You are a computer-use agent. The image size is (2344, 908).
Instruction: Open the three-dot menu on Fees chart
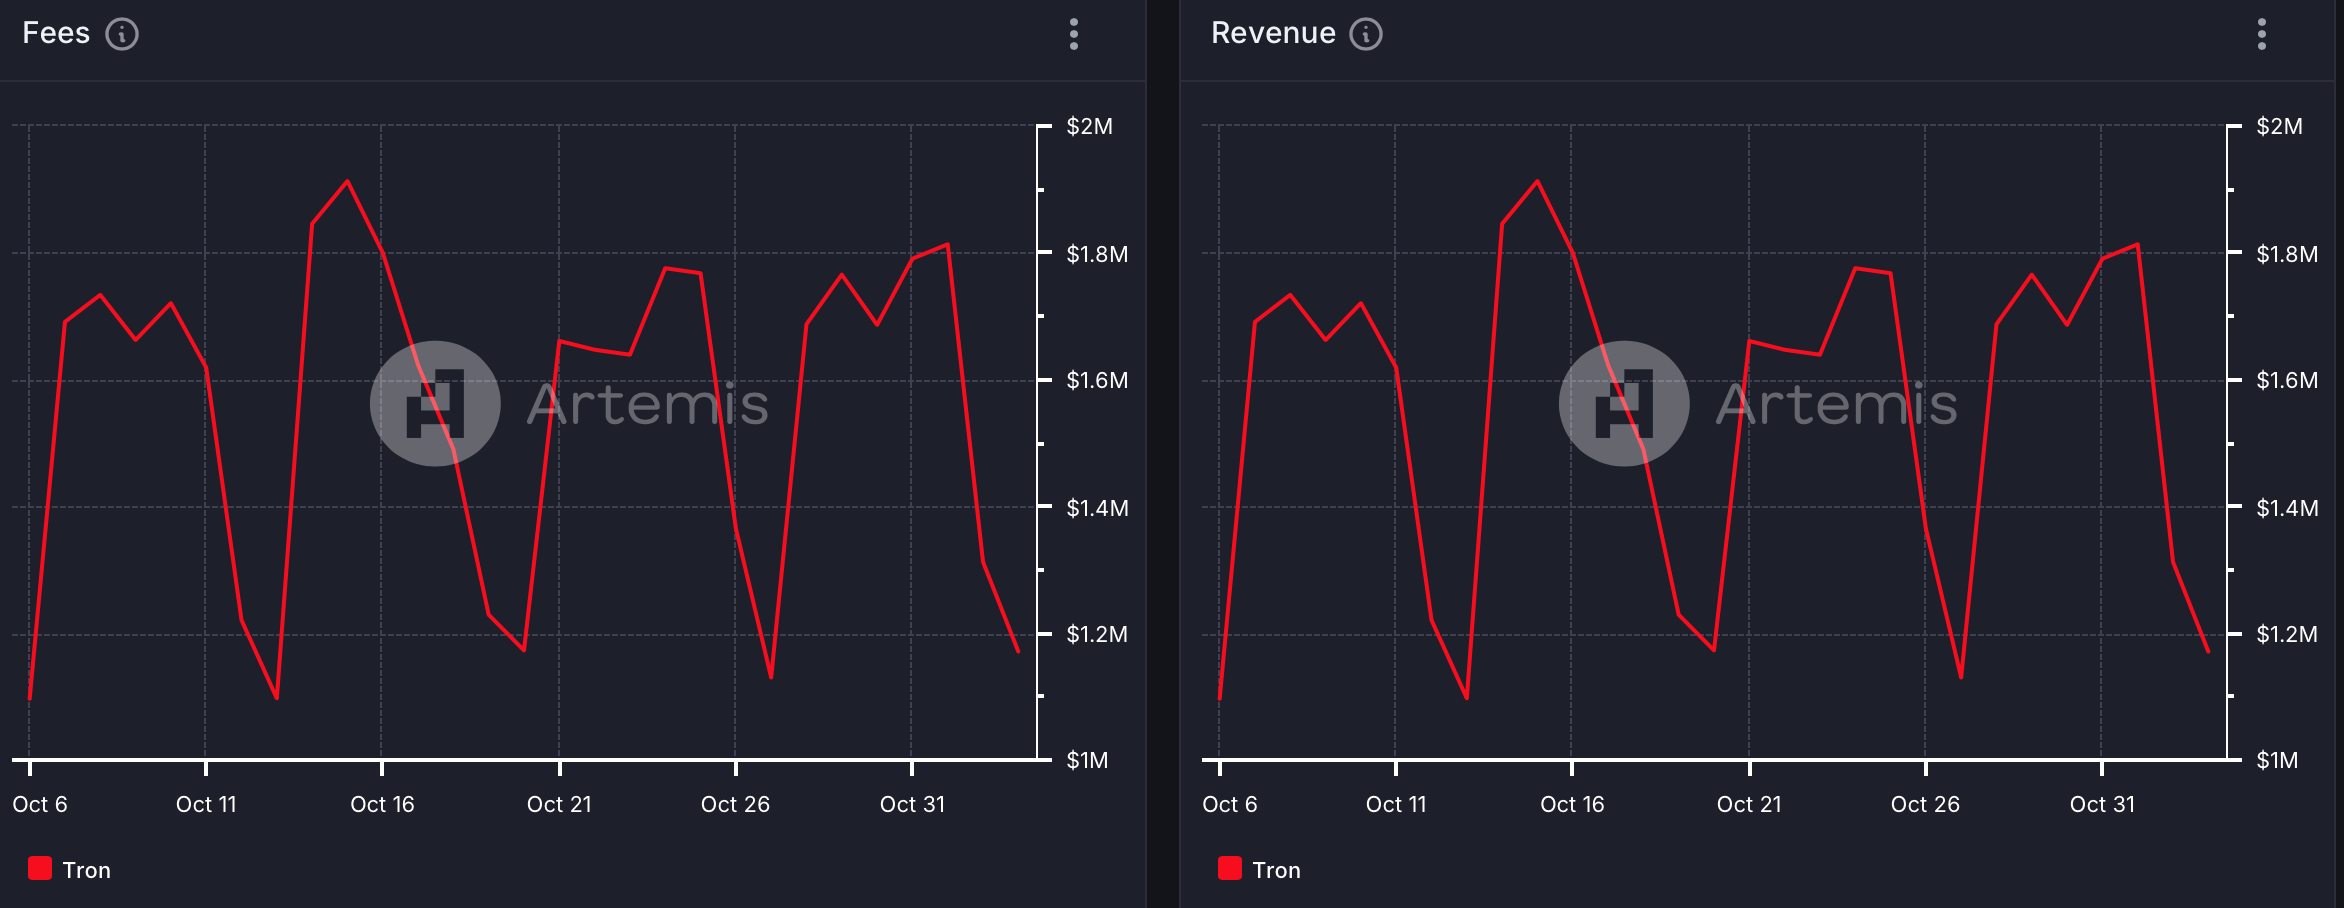pyautogui.click(x=1074, y=34)
